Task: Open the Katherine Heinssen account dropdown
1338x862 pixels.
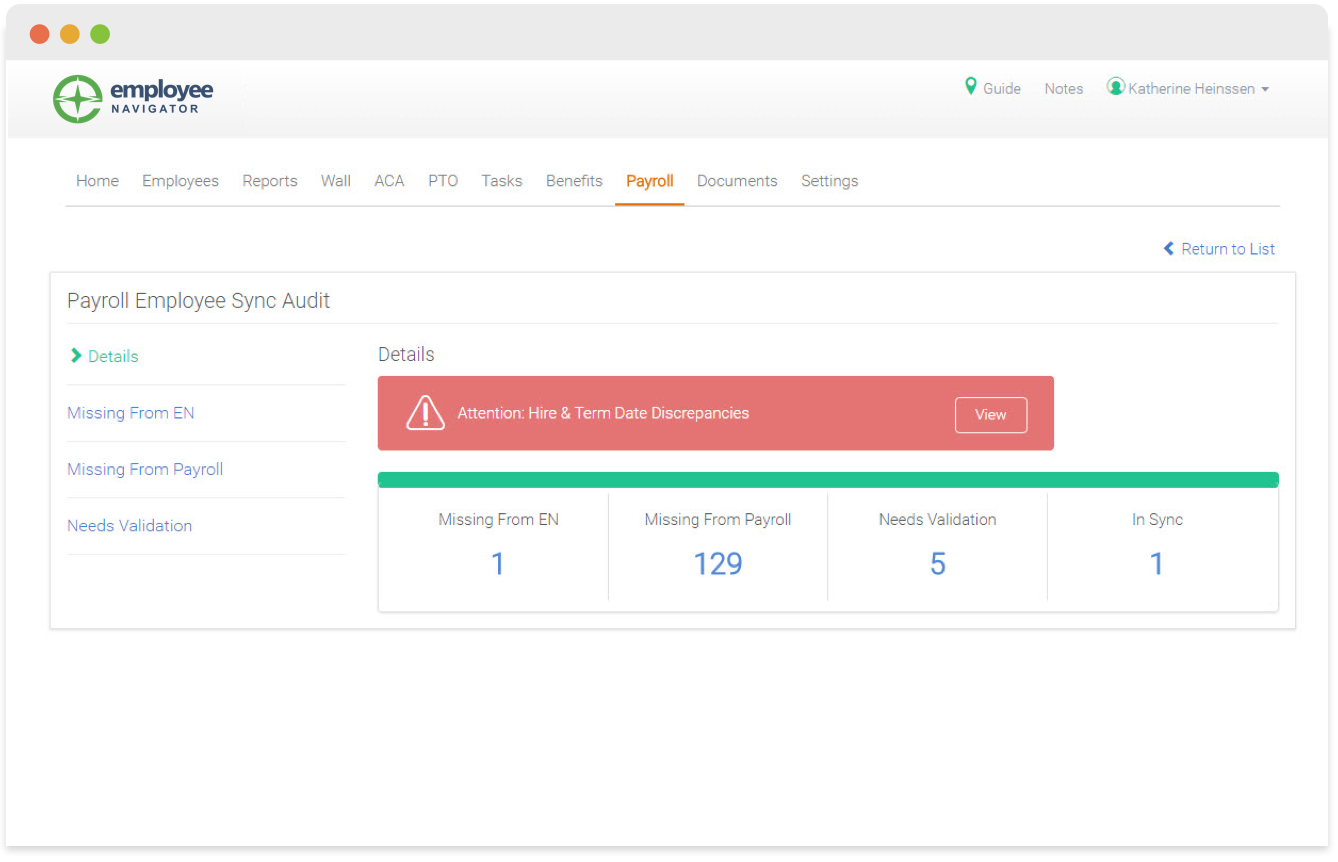Action: pos(1190,88)
